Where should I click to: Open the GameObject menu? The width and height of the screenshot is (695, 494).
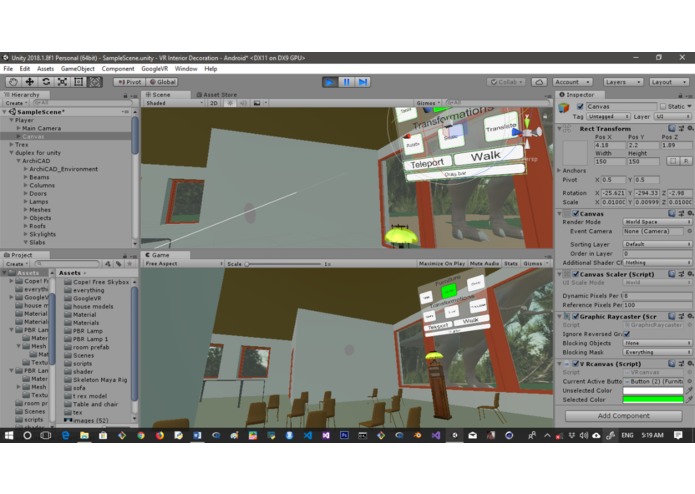pyautogui.click(x=78, y=69)
